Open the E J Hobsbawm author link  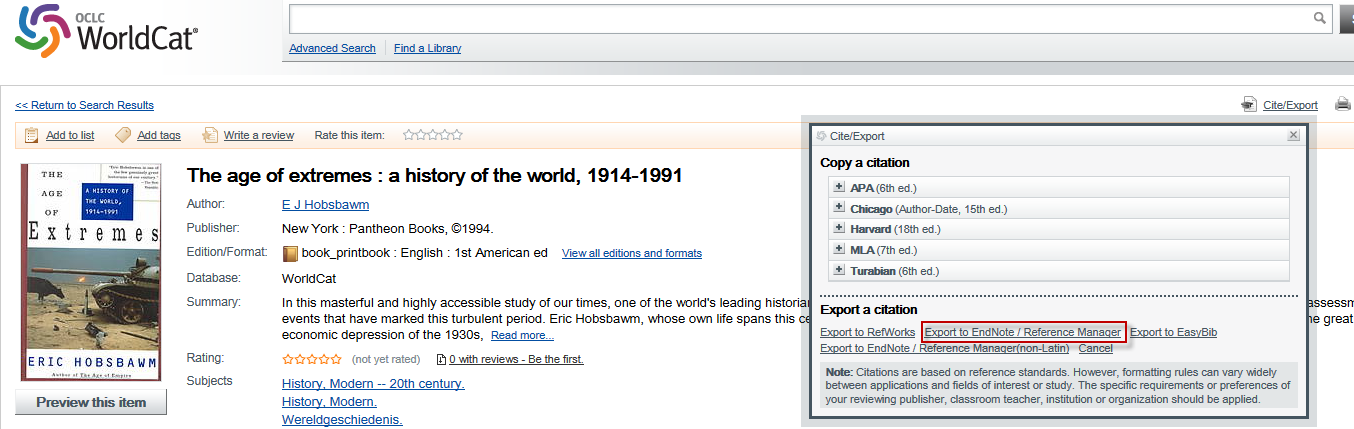(325, 205)
